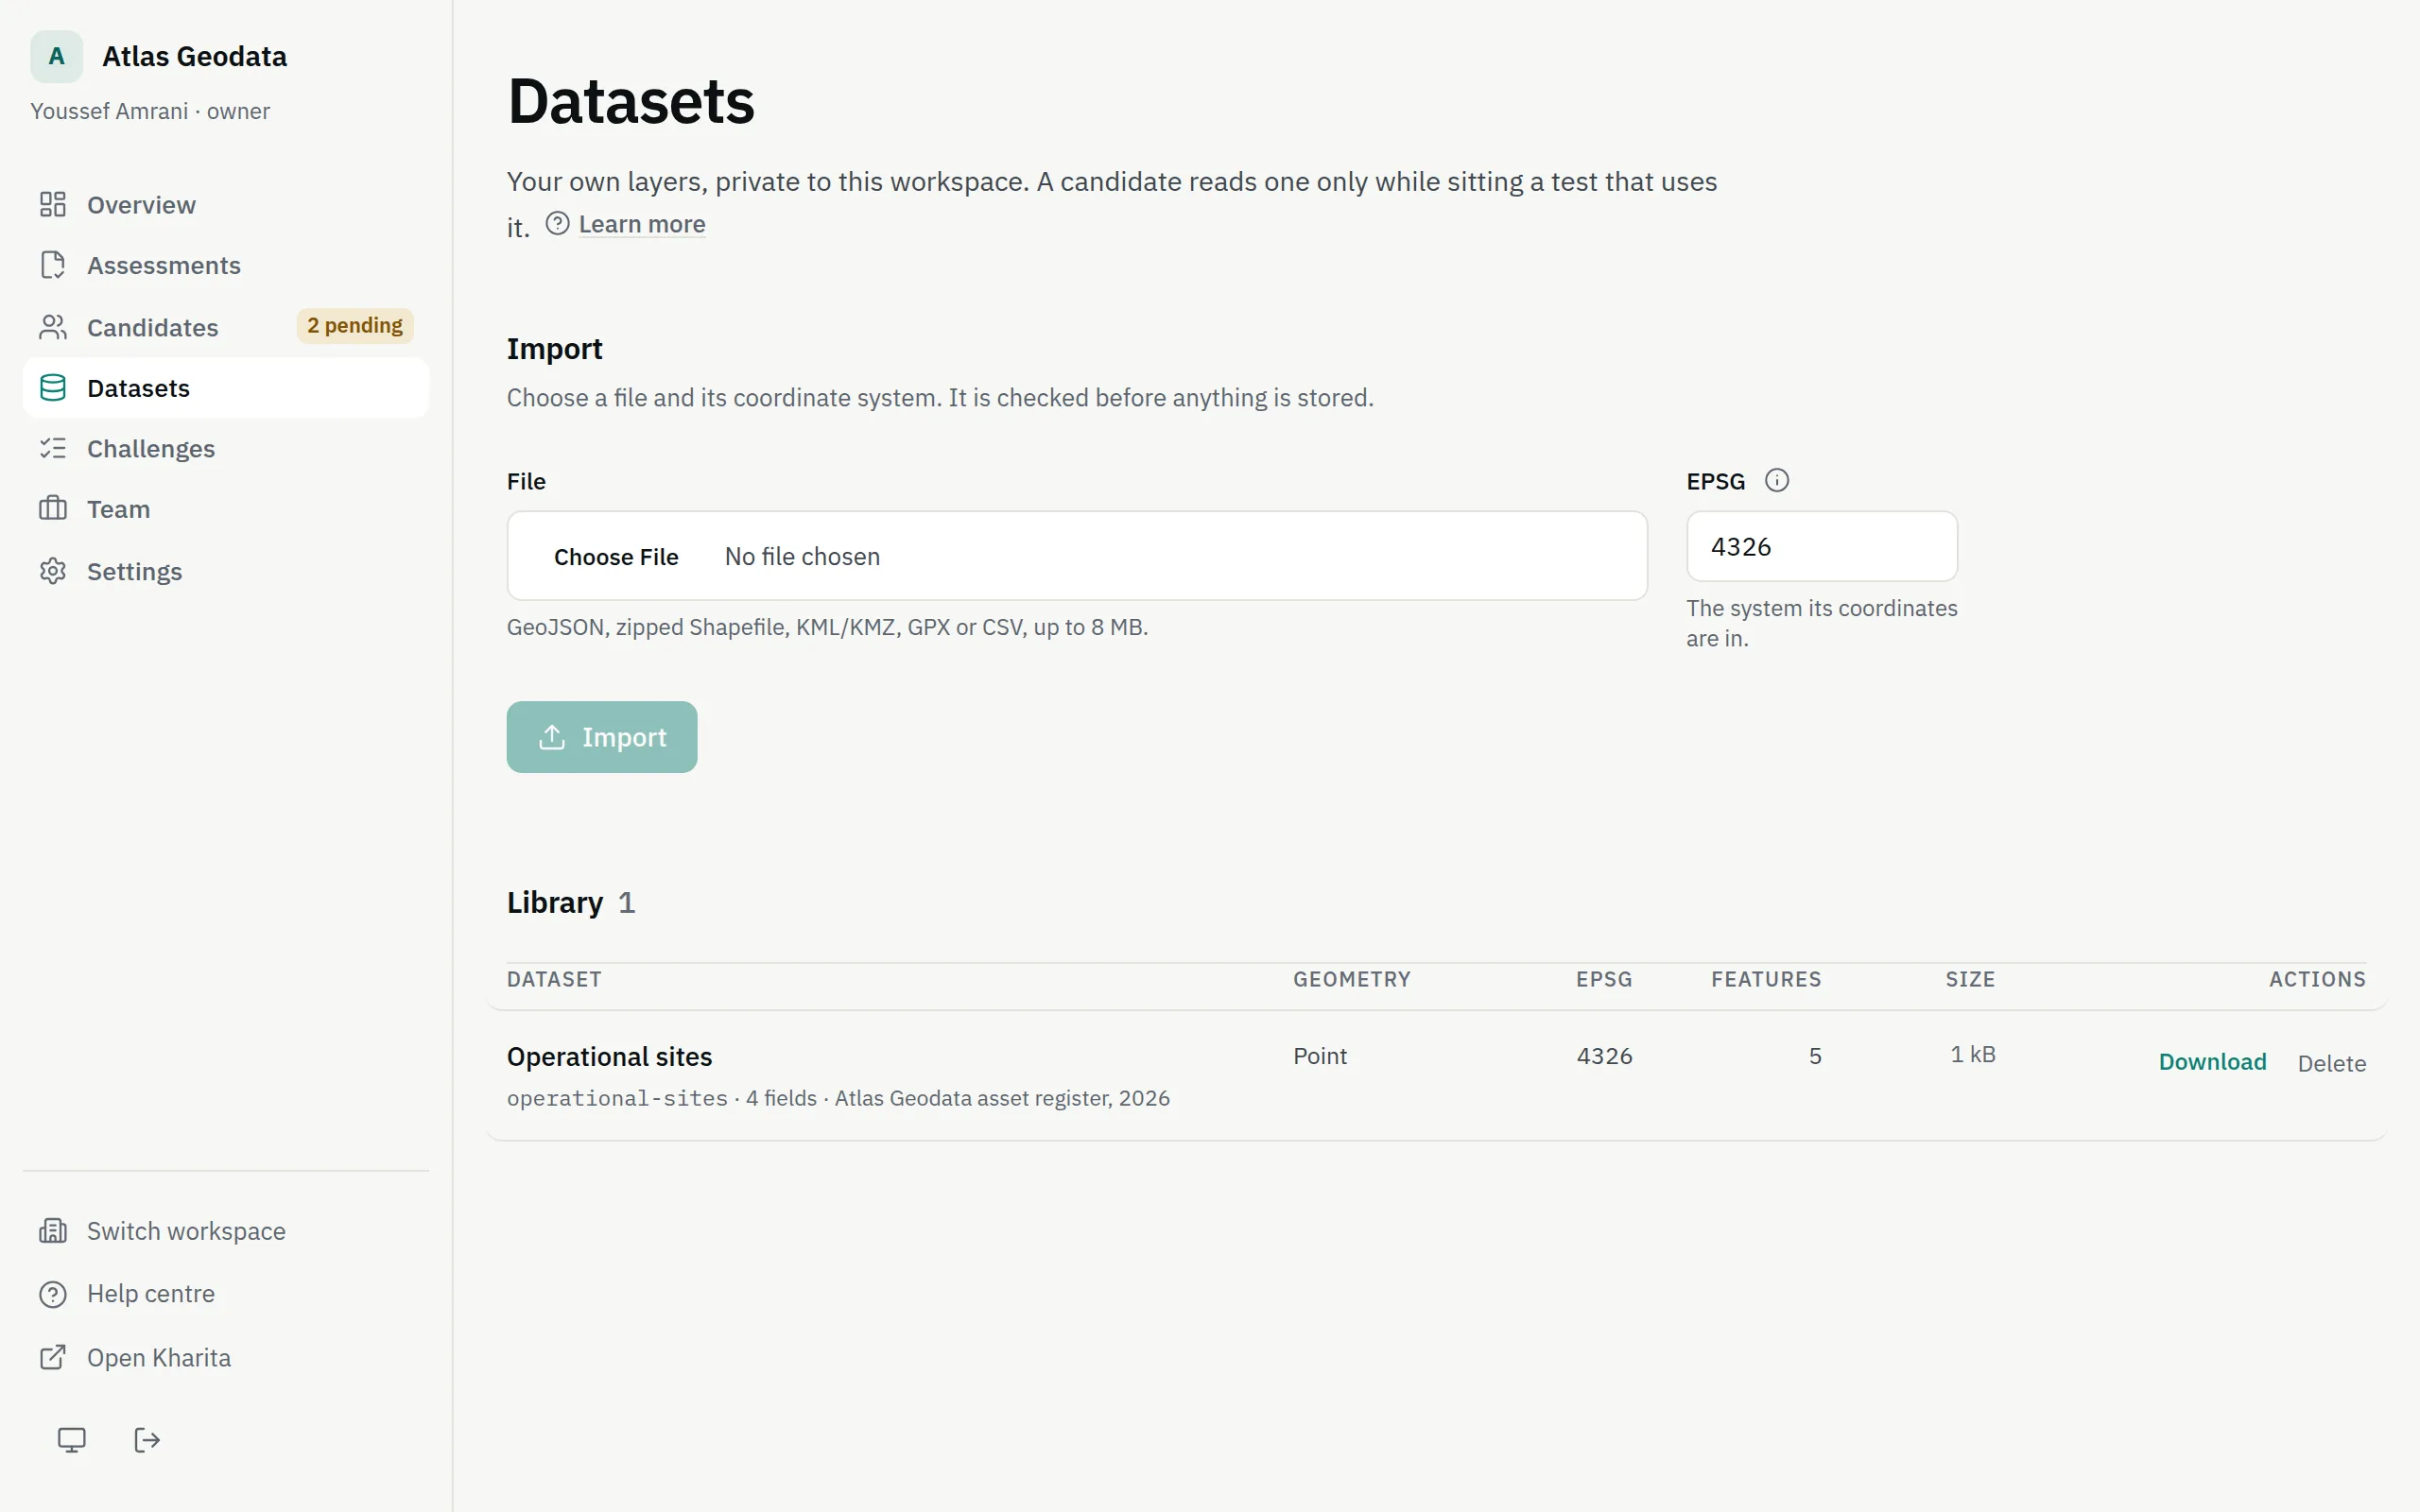This screenshot has width=2420, height=1512.
Task: Open the Help centre
Action: tap(226, 1294)
